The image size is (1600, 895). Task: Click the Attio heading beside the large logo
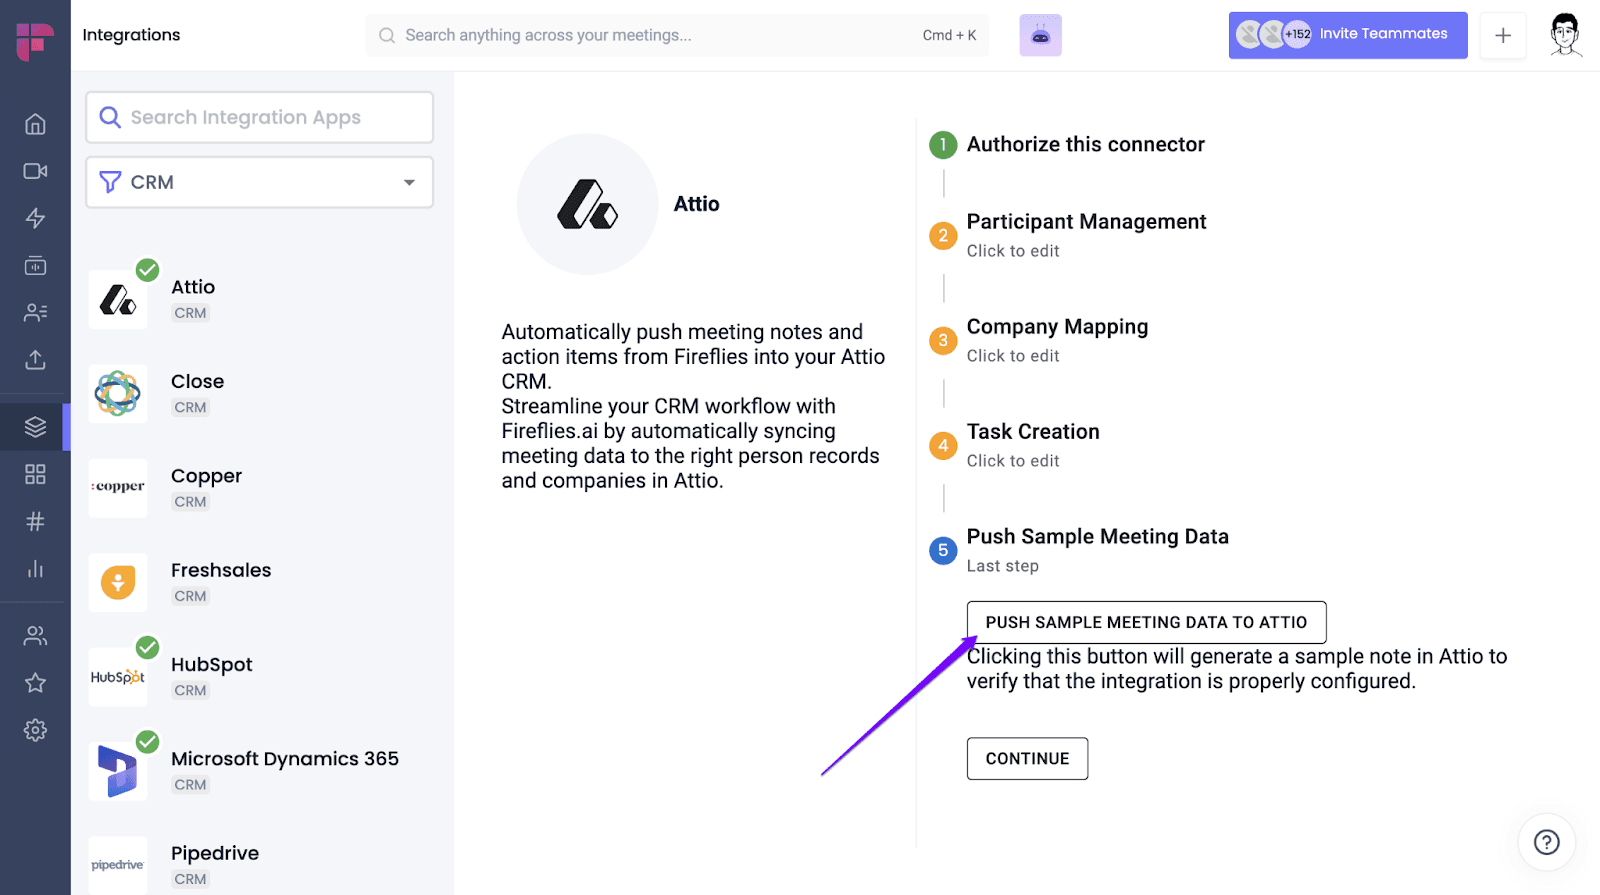696,204
